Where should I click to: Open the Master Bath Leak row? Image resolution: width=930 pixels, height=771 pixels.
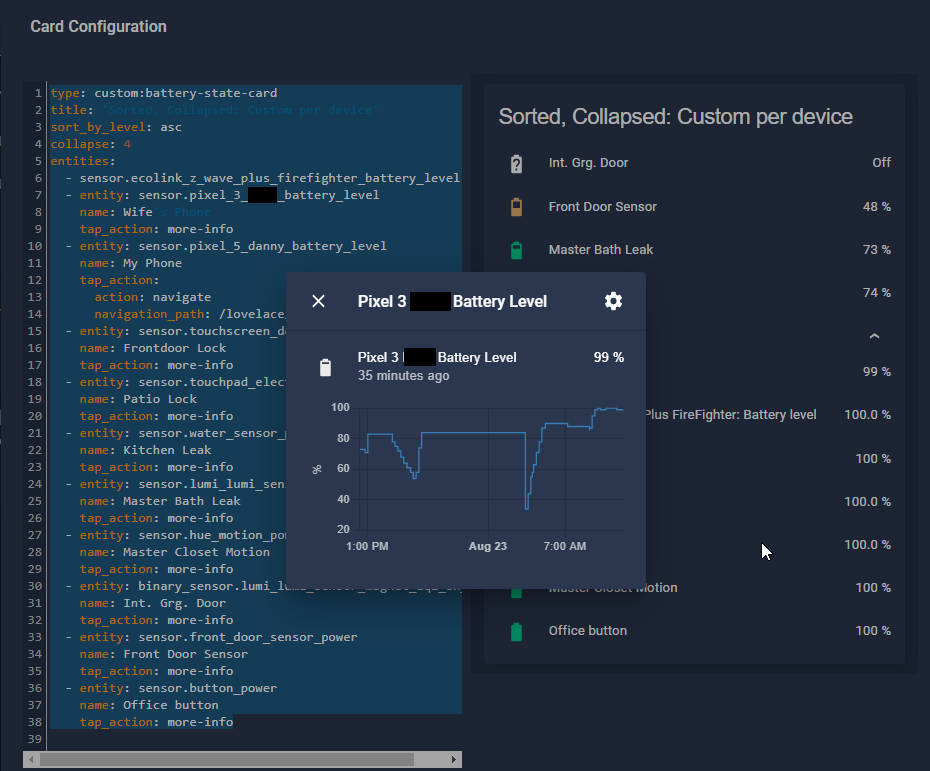pos(695,250)
